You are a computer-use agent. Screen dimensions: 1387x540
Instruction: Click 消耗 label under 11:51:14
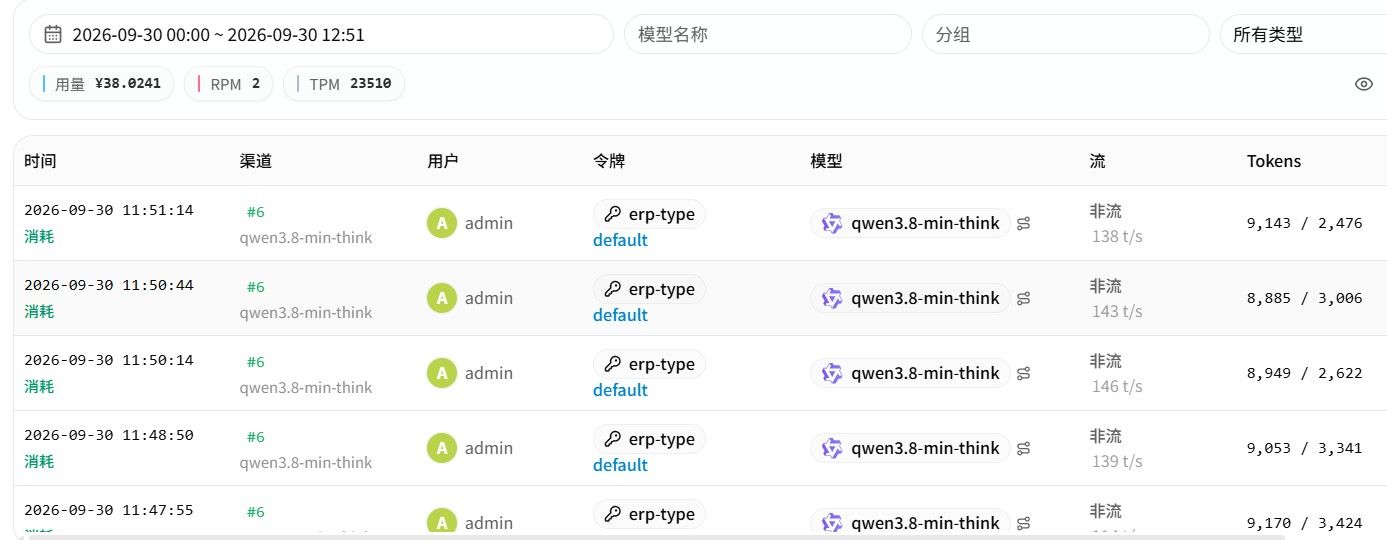(x=39, y=236)
